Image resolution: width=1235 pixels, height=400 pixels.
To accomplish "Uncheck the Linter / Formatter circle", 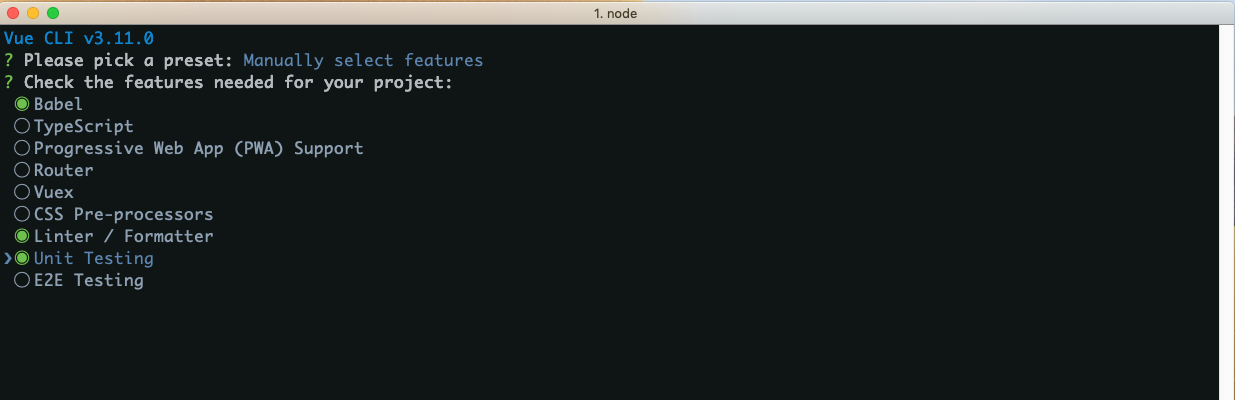I will tap(22, 236).
